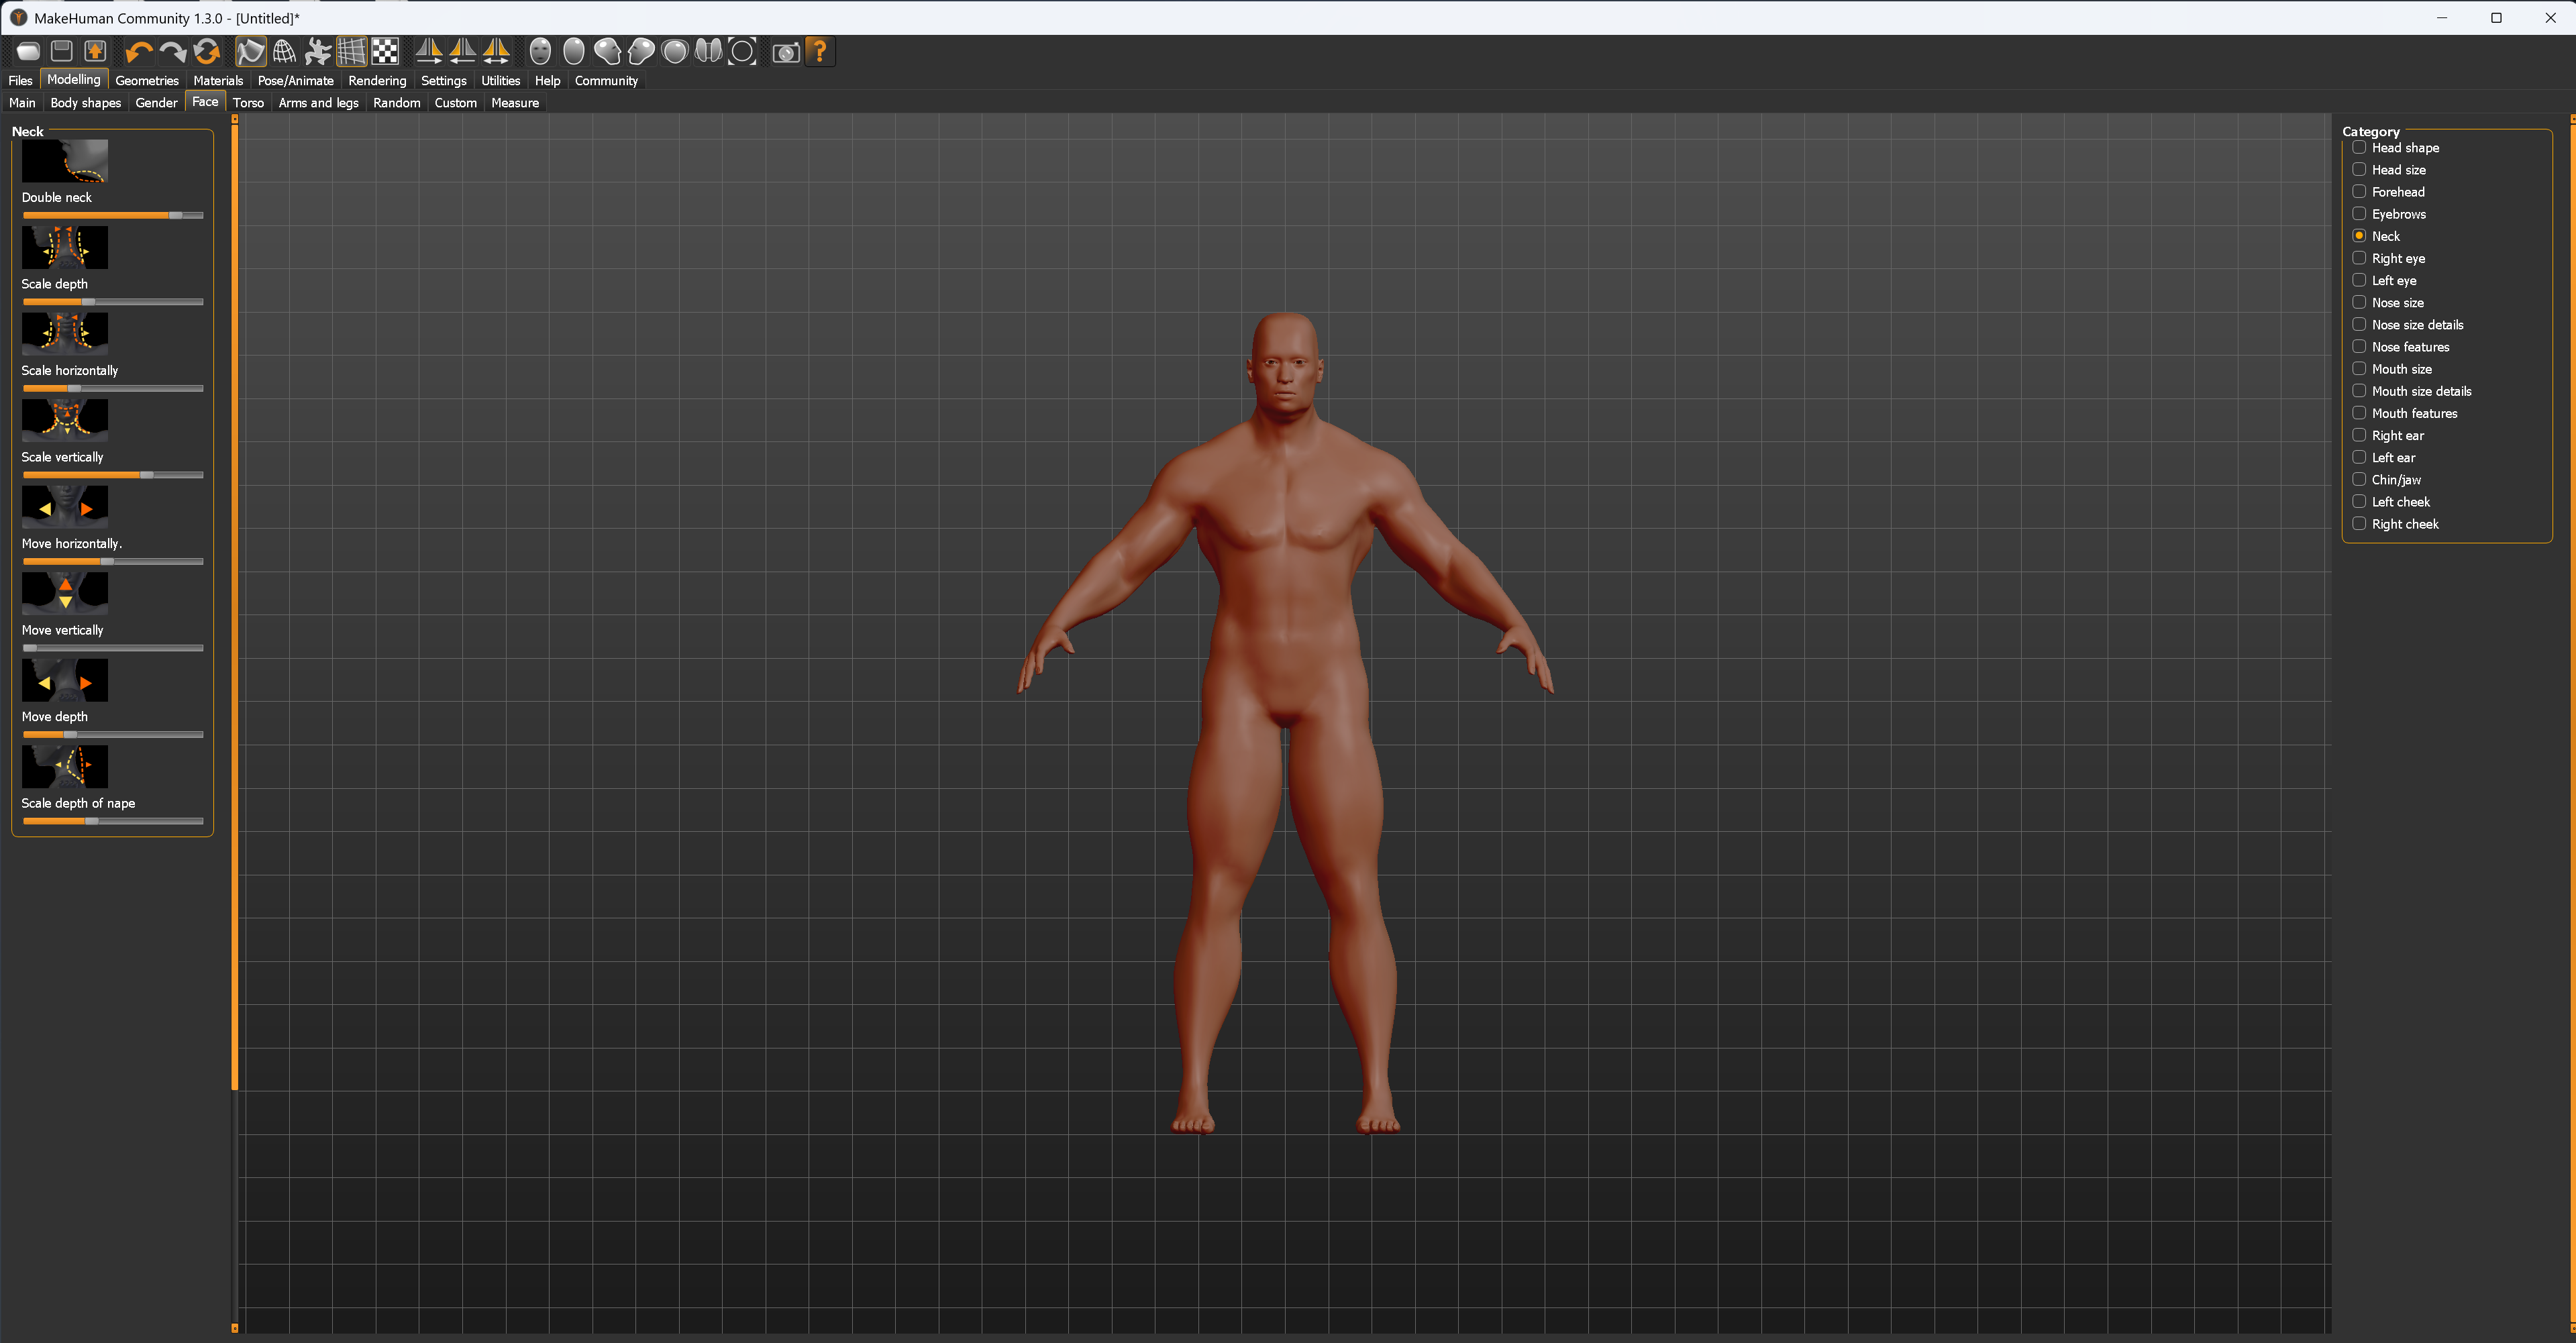Viewport: 2576px width, 1343px height.
Task: Open the orange question mark help icon
Action: (x=820, y=51)
